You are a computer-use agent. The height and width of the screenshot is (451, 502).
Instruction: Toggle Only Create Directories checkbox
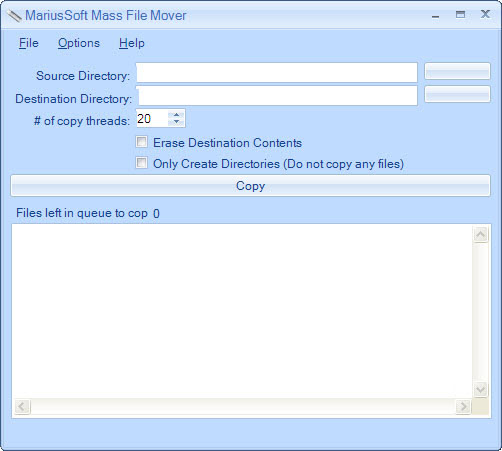click(141, 163)
